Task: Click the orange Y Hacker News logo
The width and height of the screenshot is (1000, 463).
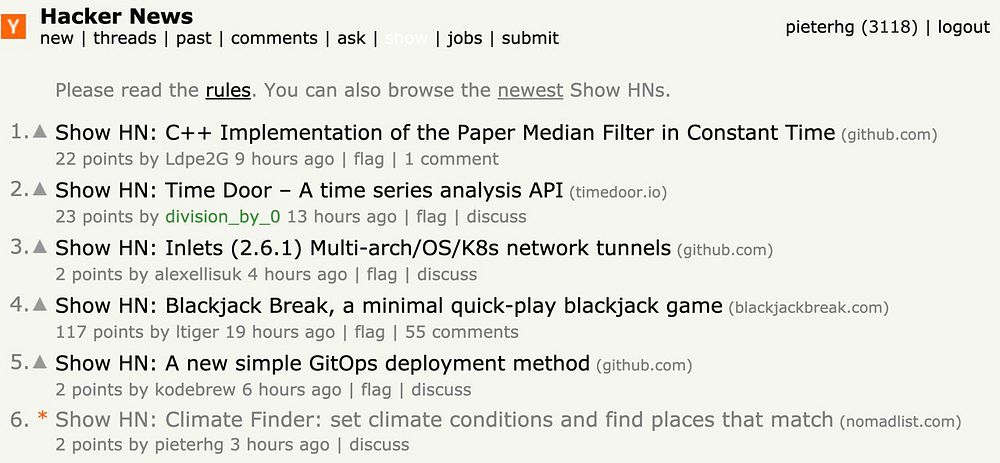Action: [x=14, y=27]
